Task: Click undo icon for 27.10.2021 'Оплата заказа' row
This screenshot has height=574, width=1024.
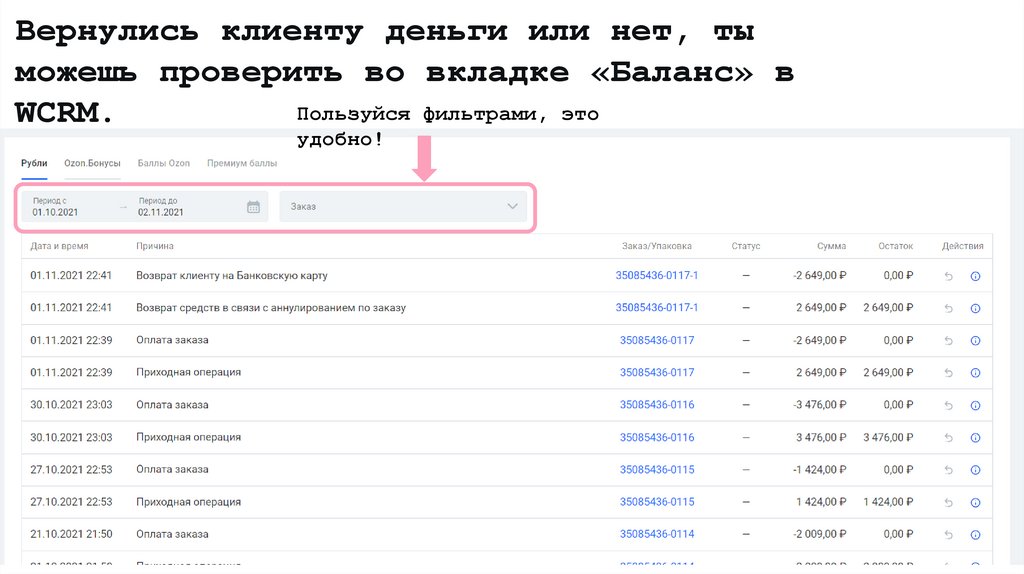Action: (948, 470)
